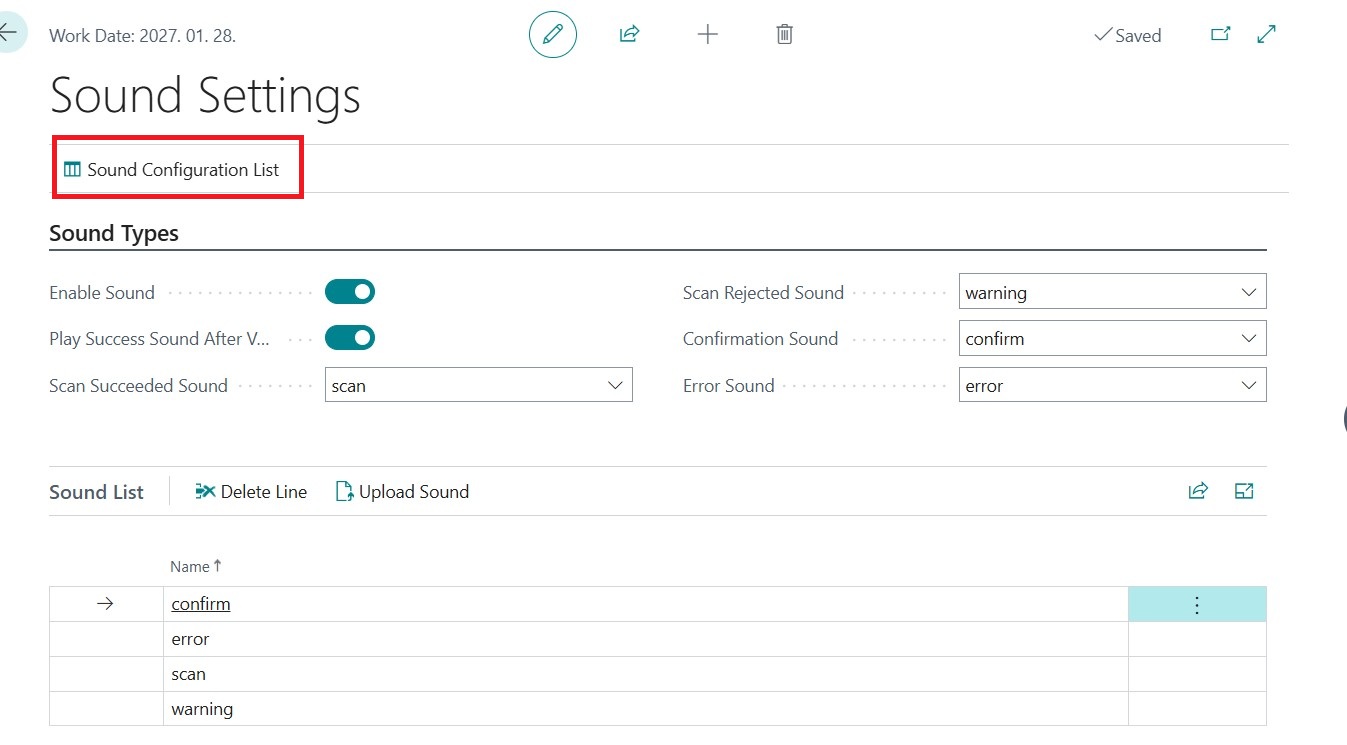Screen dimensions: 1347x745
Task: Click the expand page diagonal arrows icon
Action: (x=1266, y=35)
